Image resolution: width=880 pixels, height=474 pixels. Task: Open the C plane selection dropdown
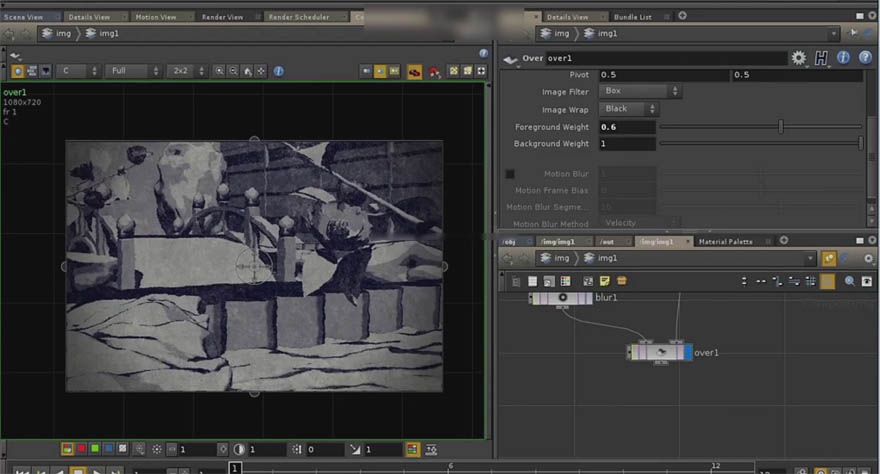(79, 71)
